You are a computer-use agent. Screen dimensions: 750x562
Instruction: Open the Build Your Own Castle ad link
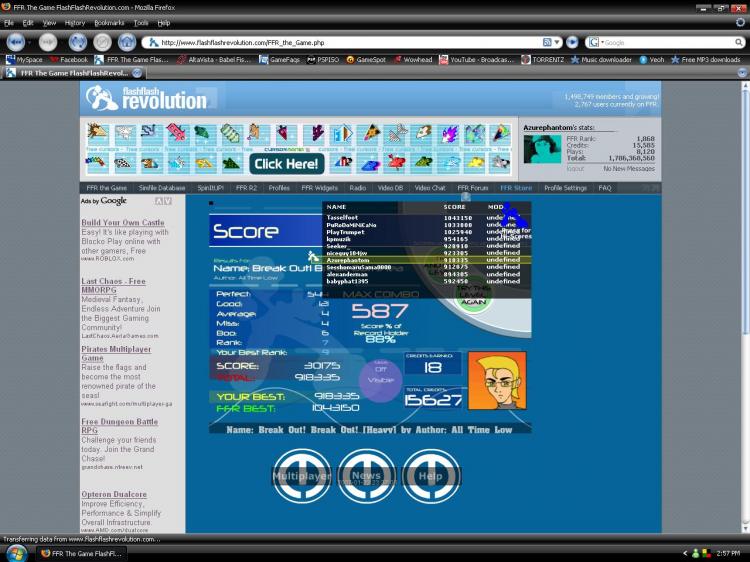(x=123, y=222)
